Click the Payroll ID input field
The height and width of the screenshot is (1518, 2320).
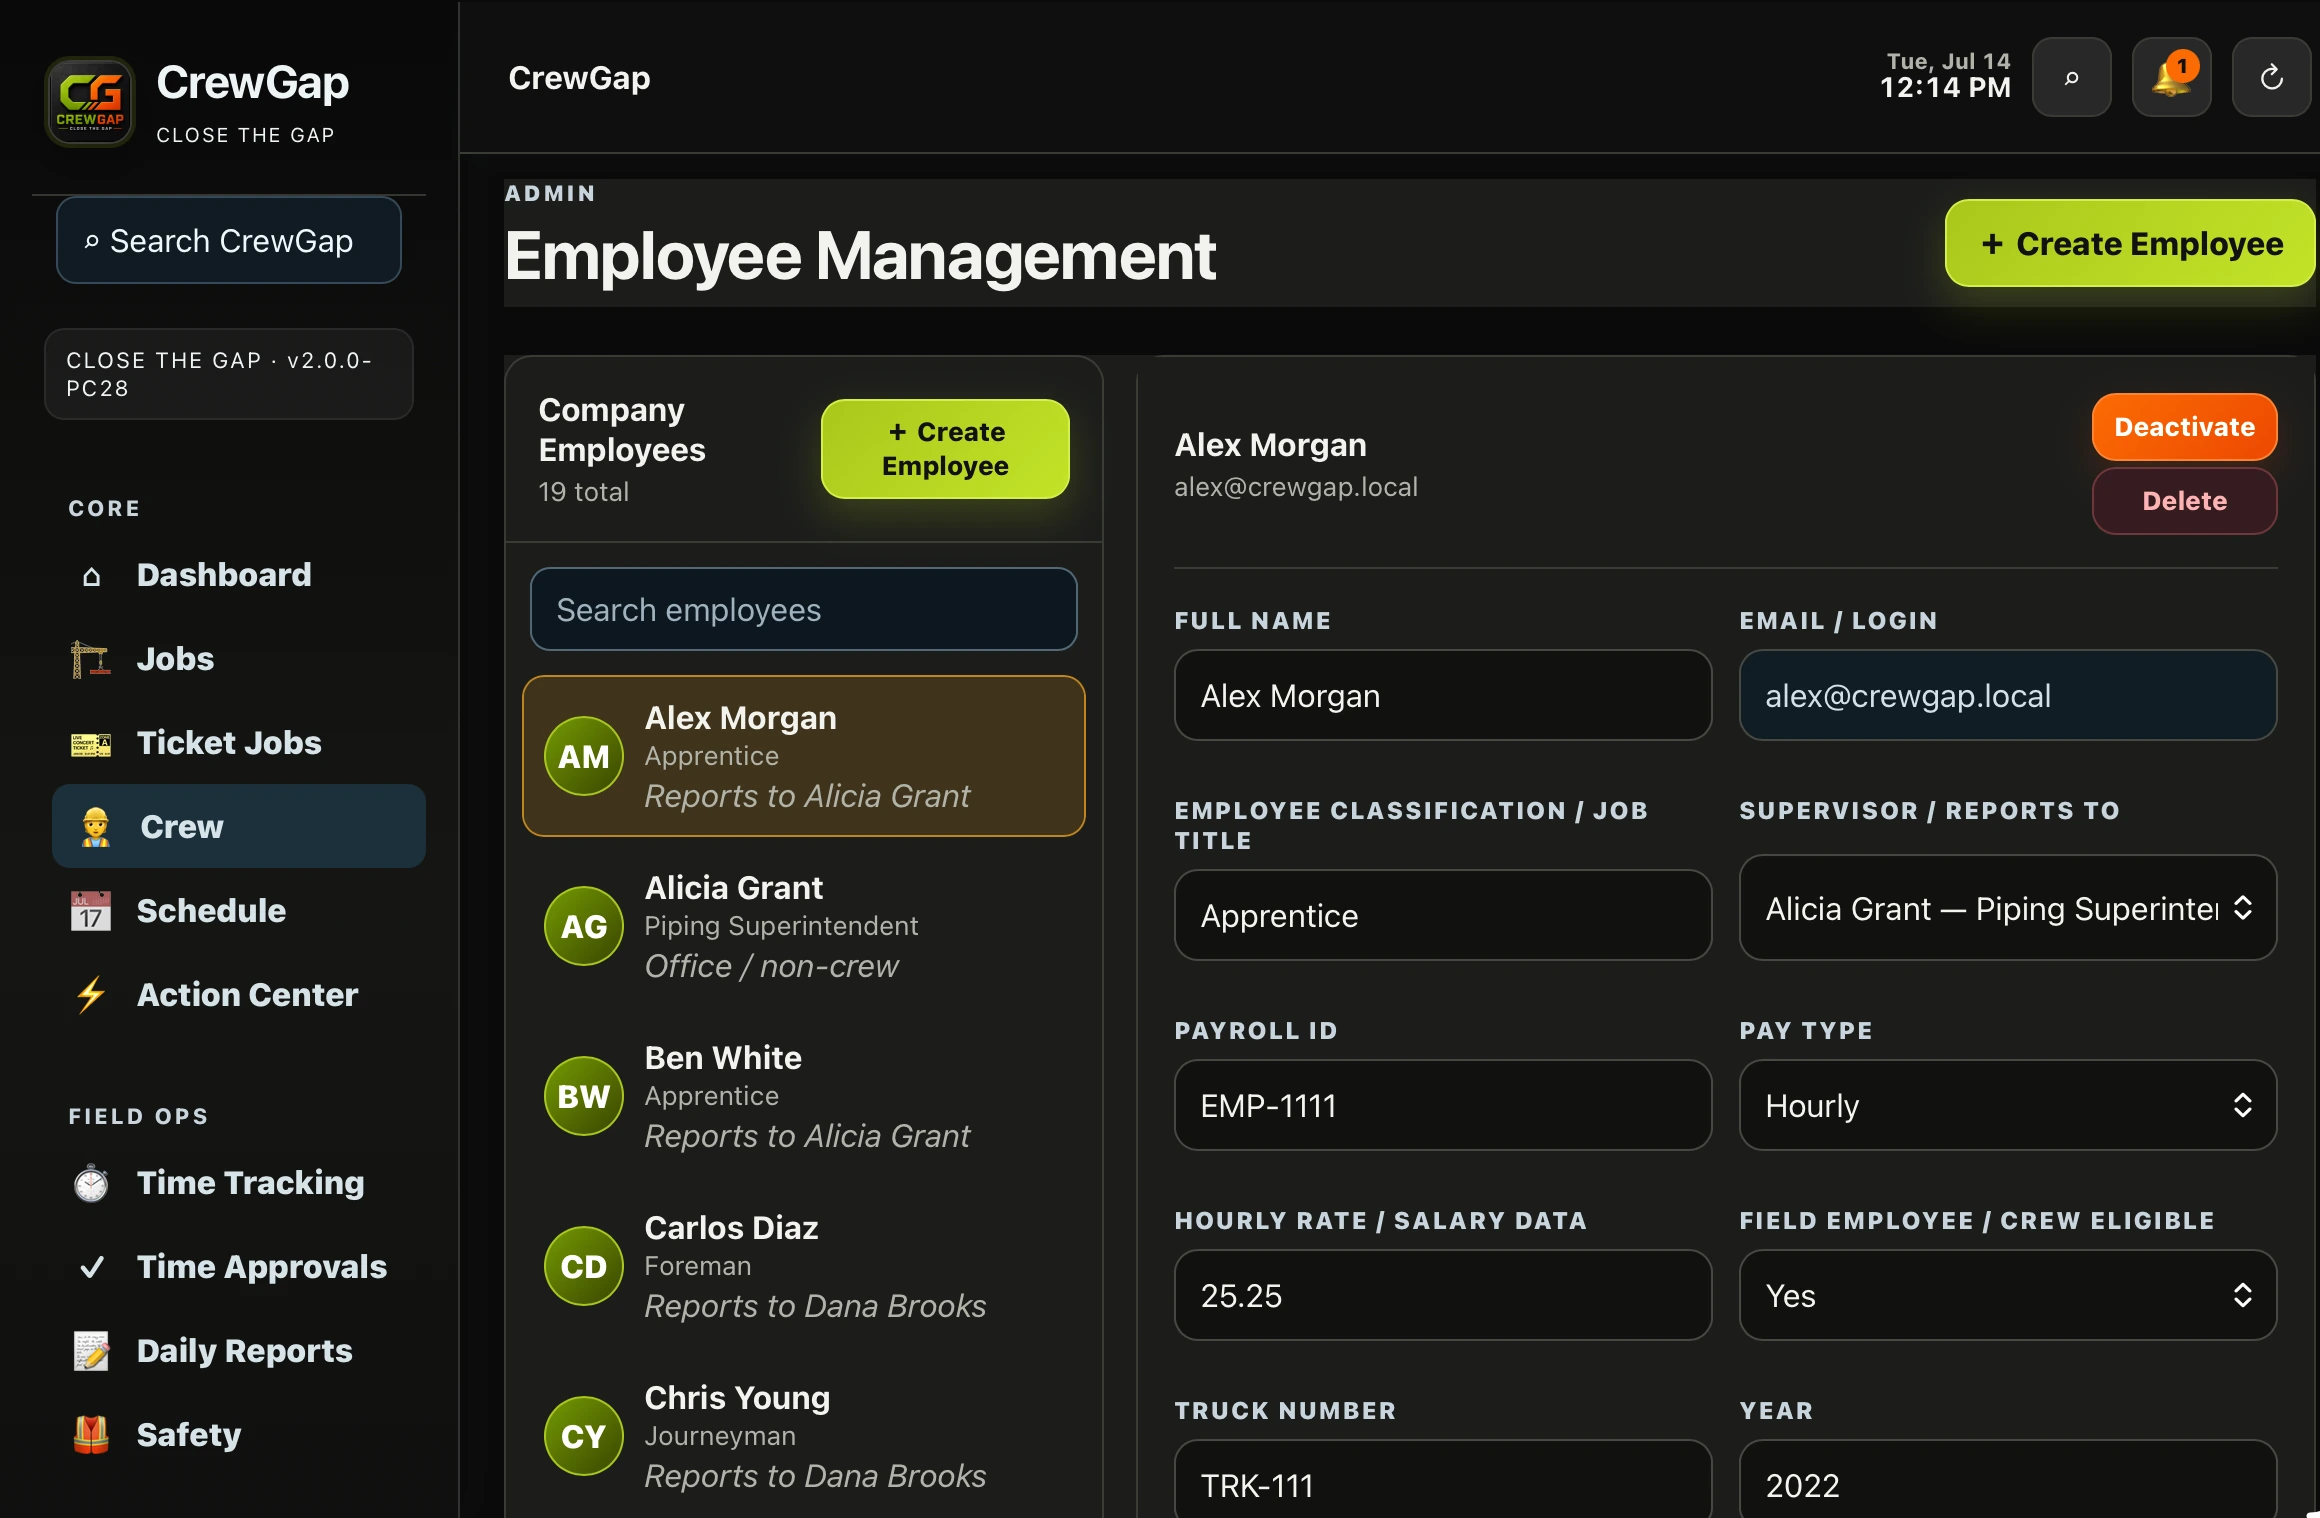coord(1443,1105)
